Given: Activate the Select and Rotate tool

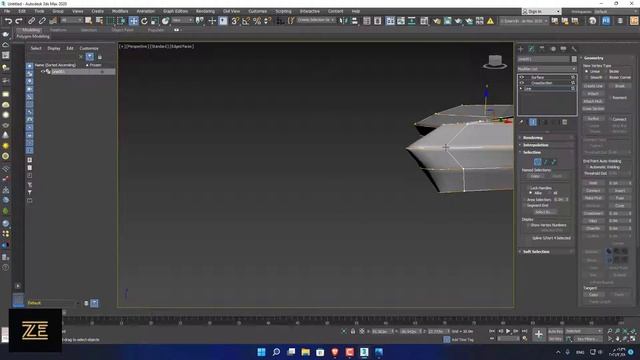Looking at the screenshot, I should pyautogui.click(x=144, y=21).
